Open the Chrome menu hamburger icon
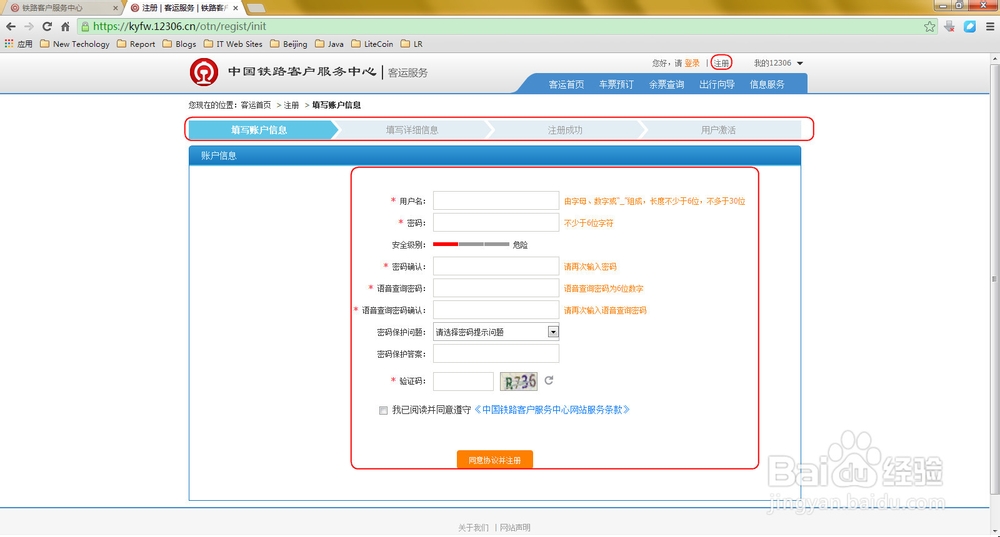Screen dimensions: 1000x537 click(990, 27)
